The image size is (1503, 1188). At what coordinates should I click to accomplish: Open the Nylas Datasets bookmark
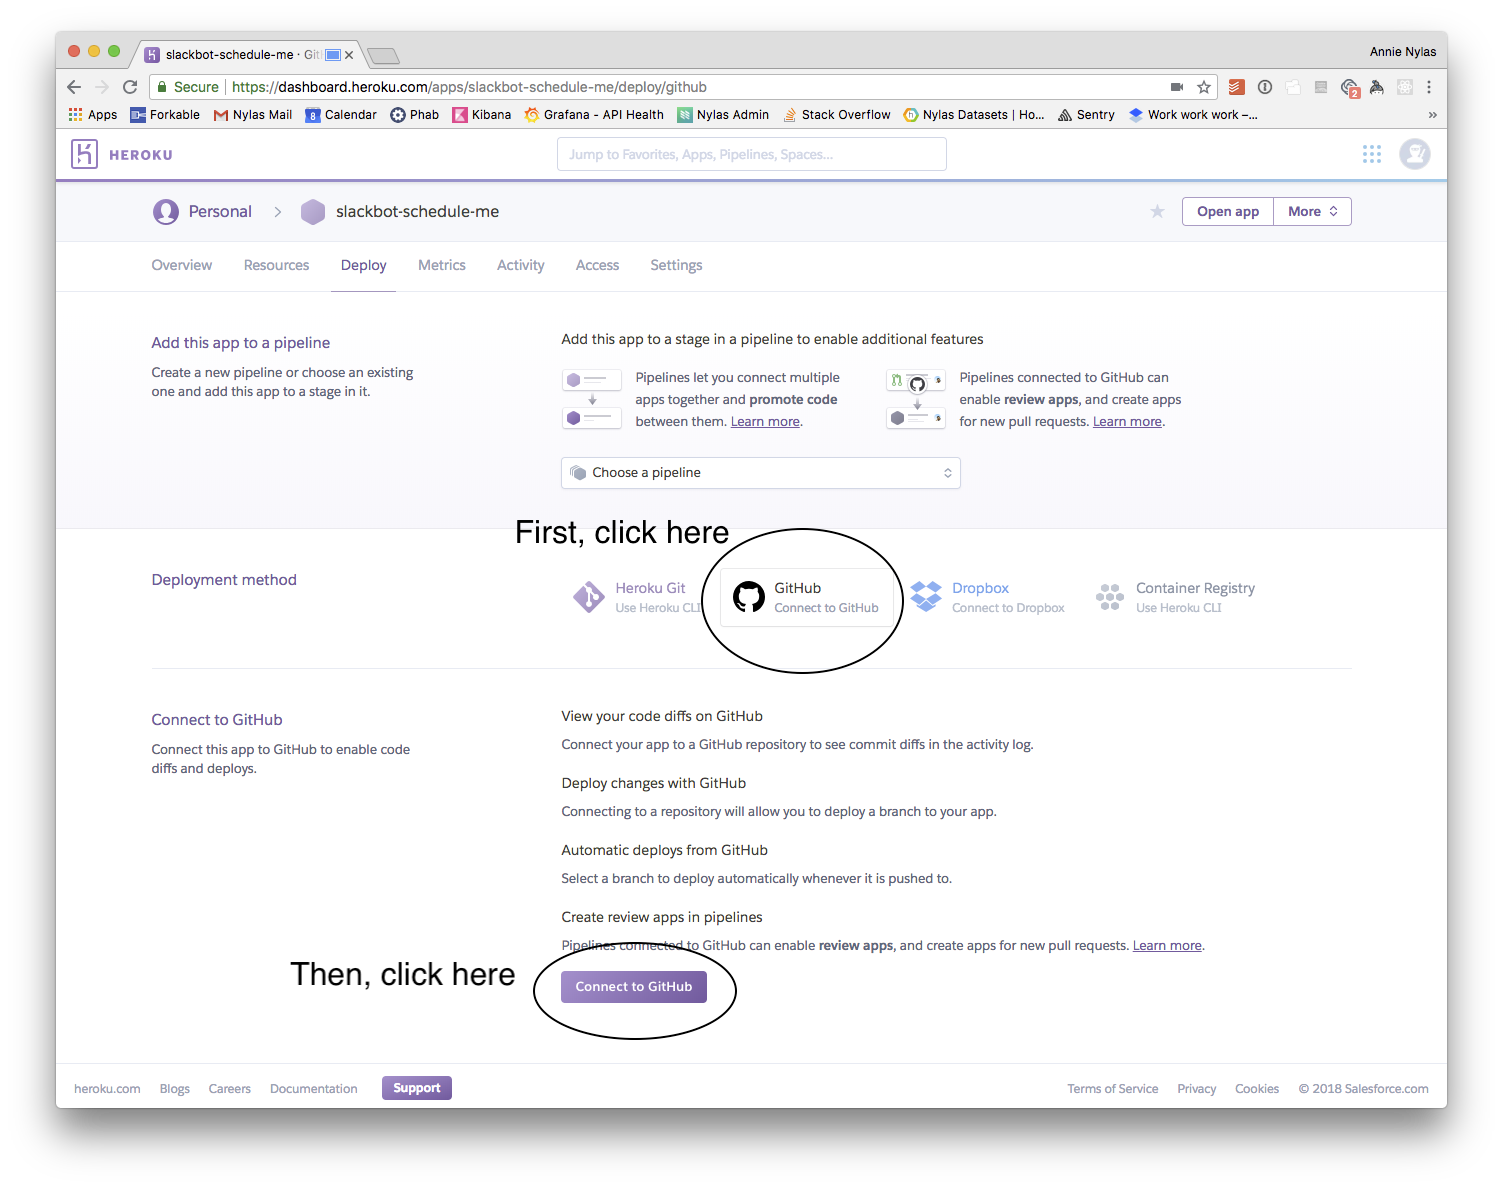tap(973, 115)
